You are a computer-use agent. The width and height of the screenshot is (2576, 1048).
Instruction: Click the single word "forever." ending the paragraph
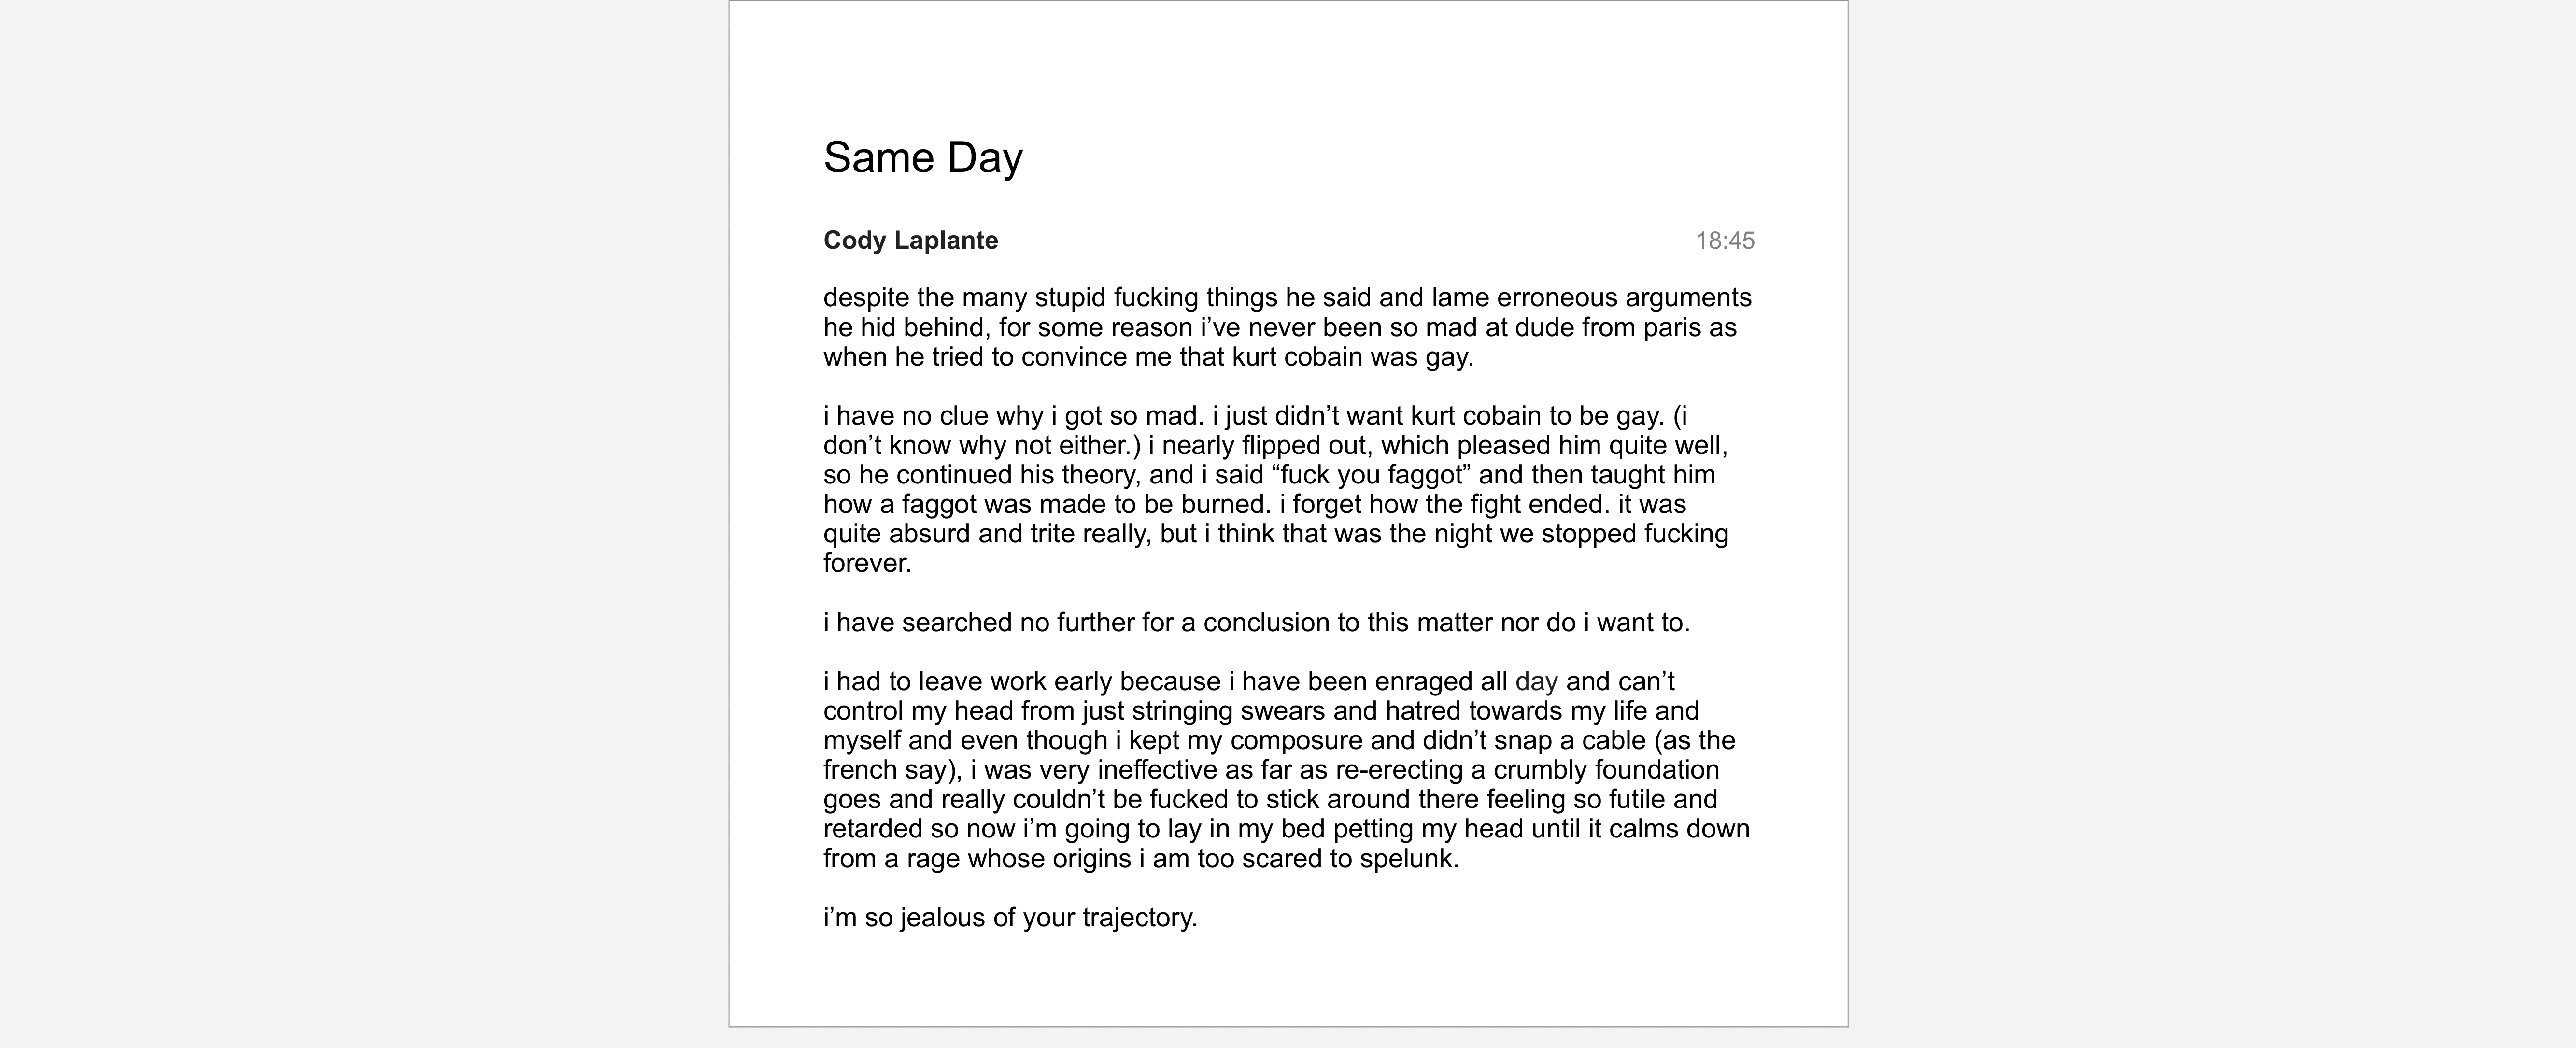(867, 563)
